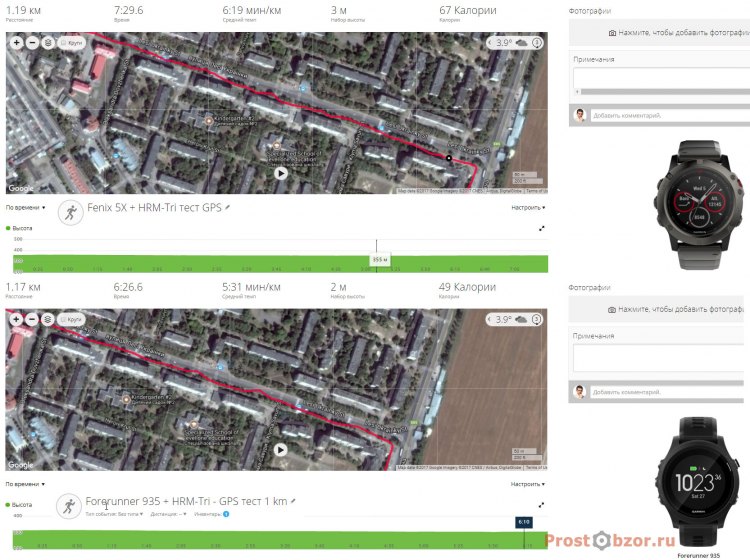Open 'По времени' dropdown under Fenix 5X map
Screen dimensions: 750x560
pyautogui.click(x=25, y=208)
